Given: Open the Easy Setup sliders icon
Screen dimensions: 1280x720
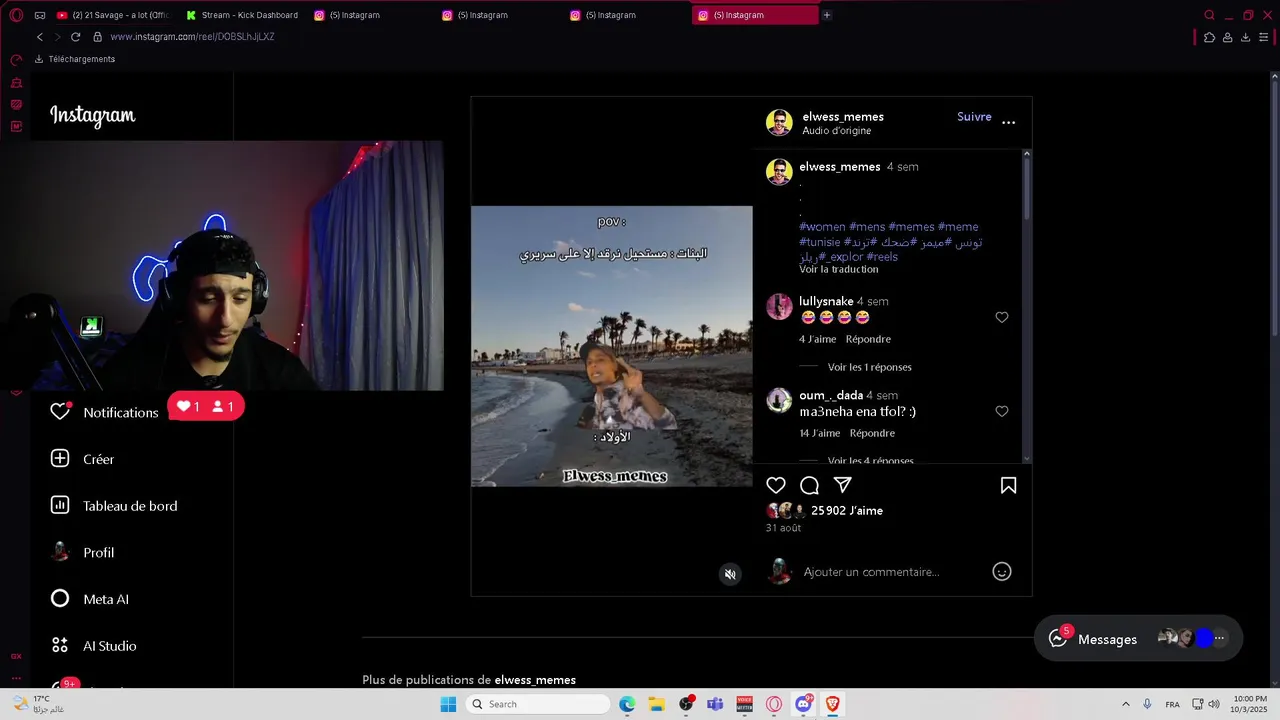Looking at the screenshot, I should point(1264,37).
